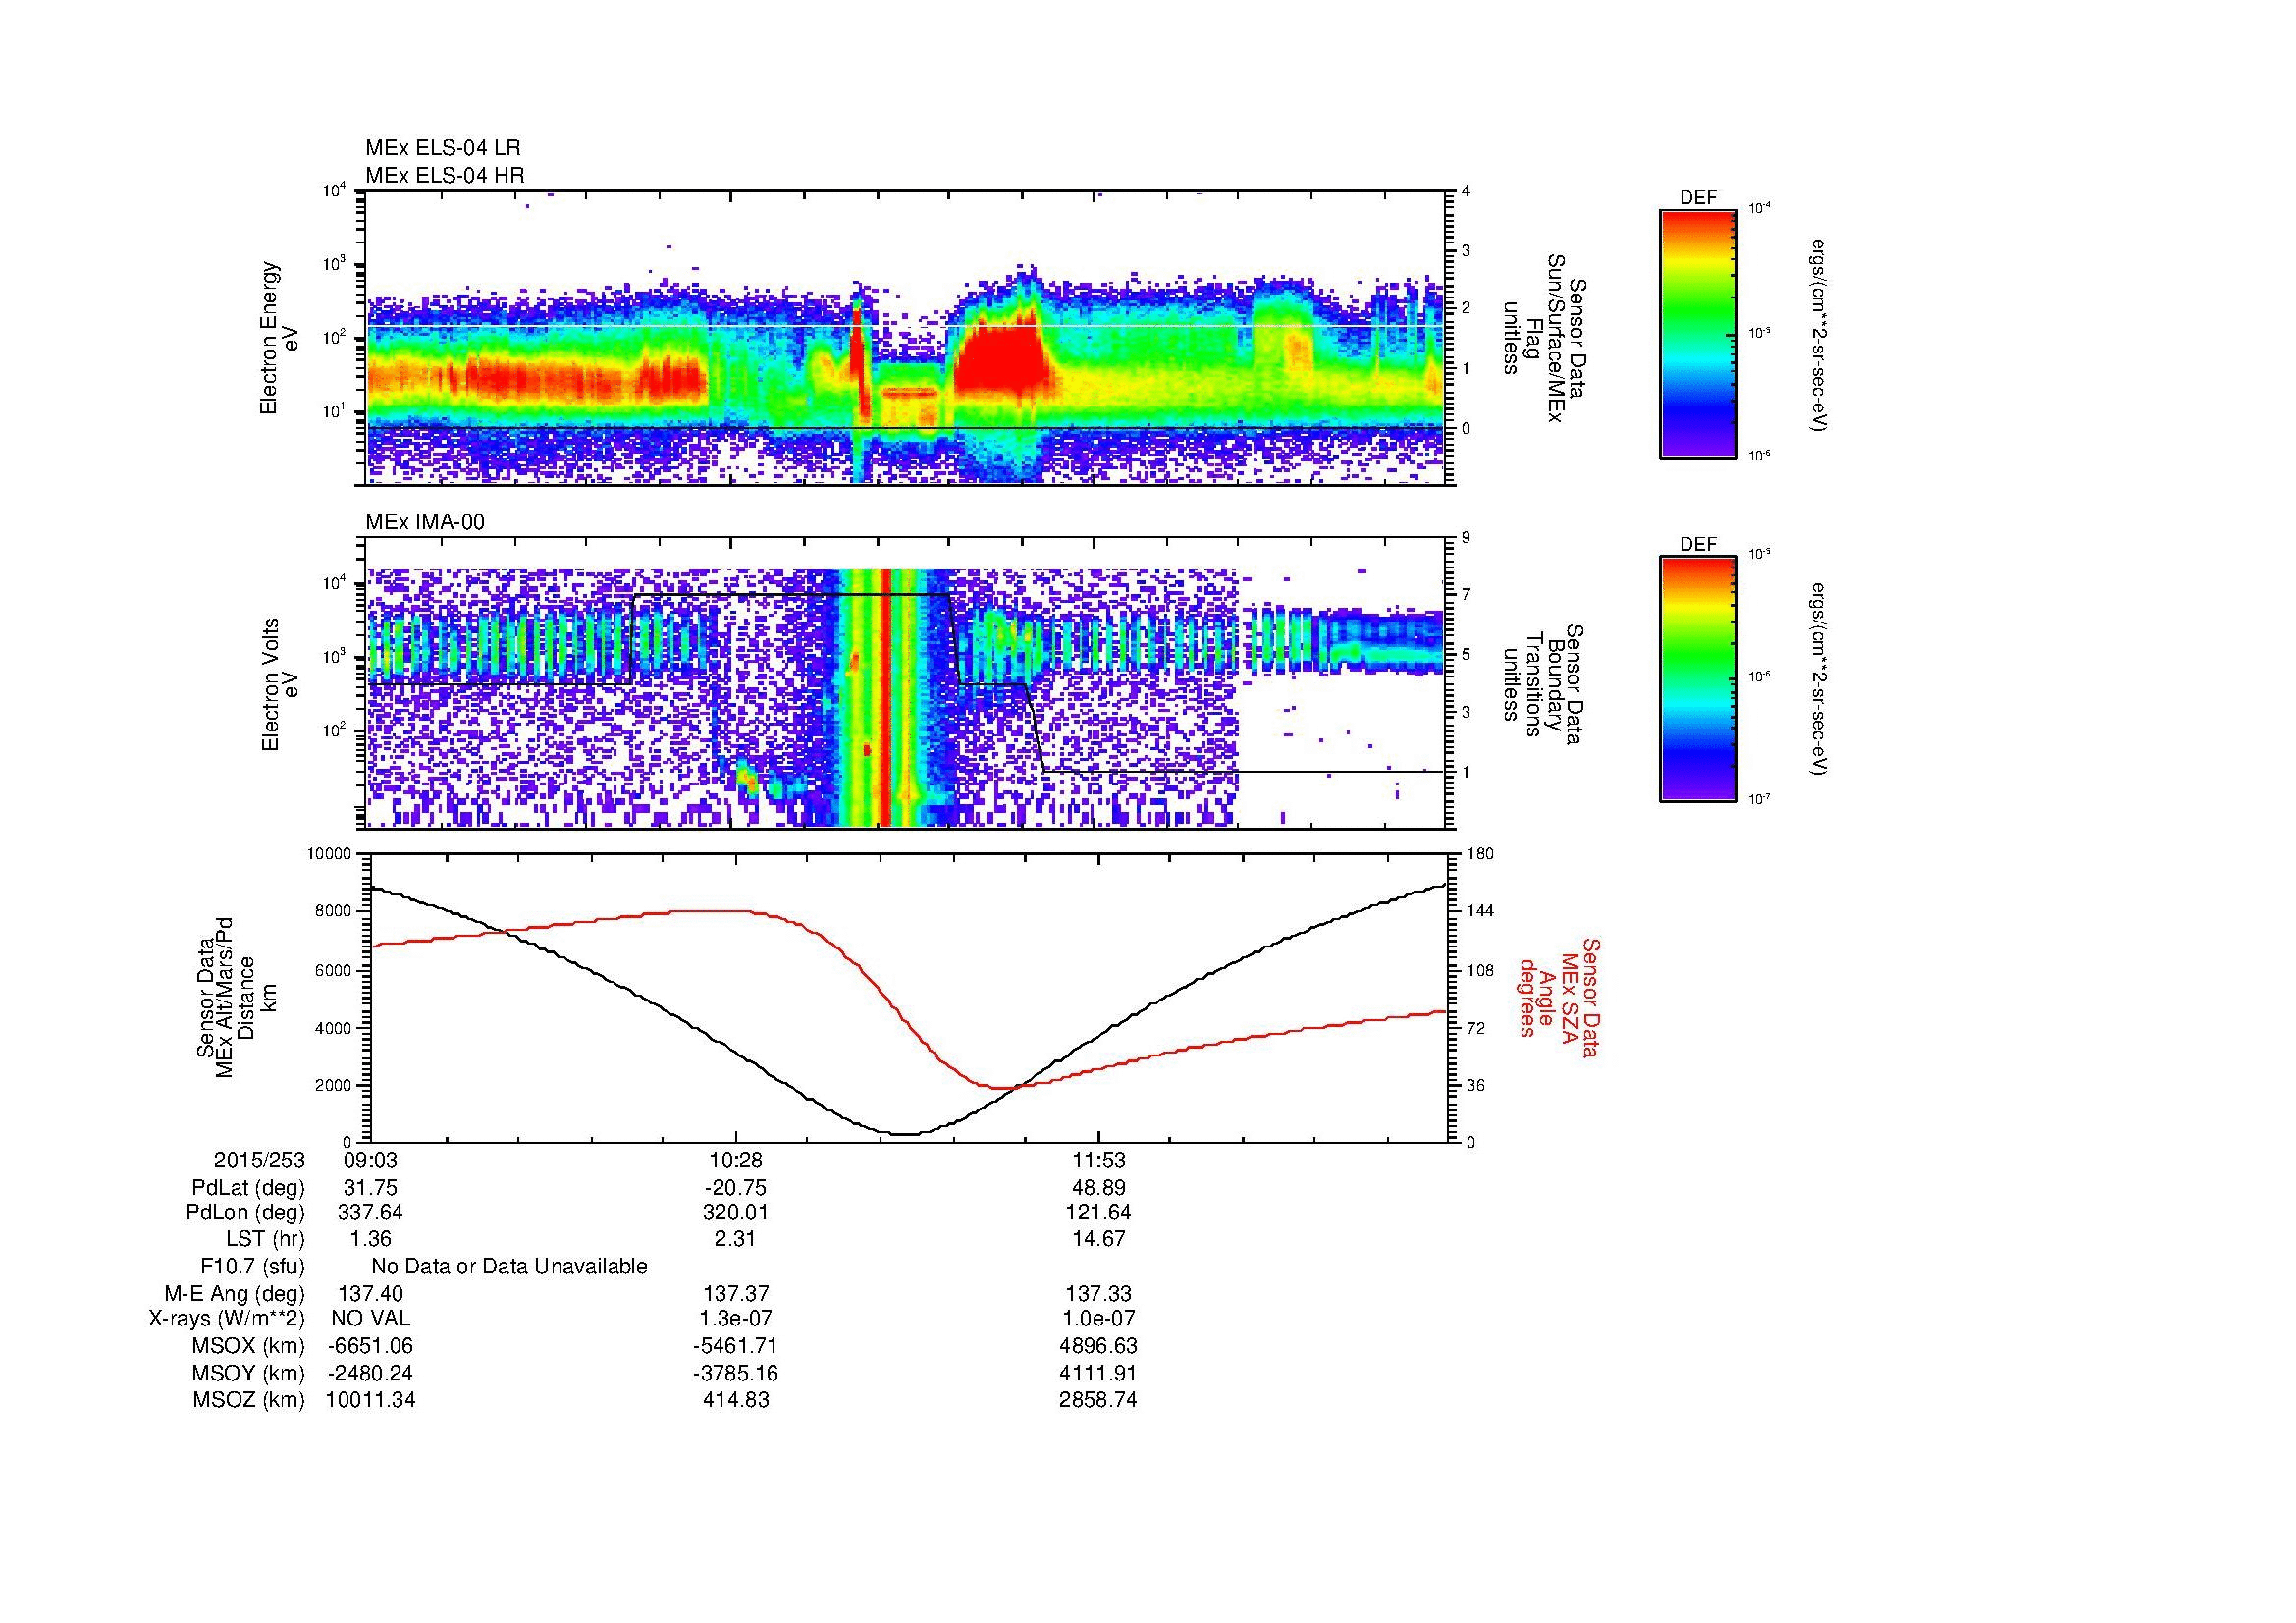
Task: Click PdLon value 337.64
Action: pyautogui.click(x=370, y=1213)
